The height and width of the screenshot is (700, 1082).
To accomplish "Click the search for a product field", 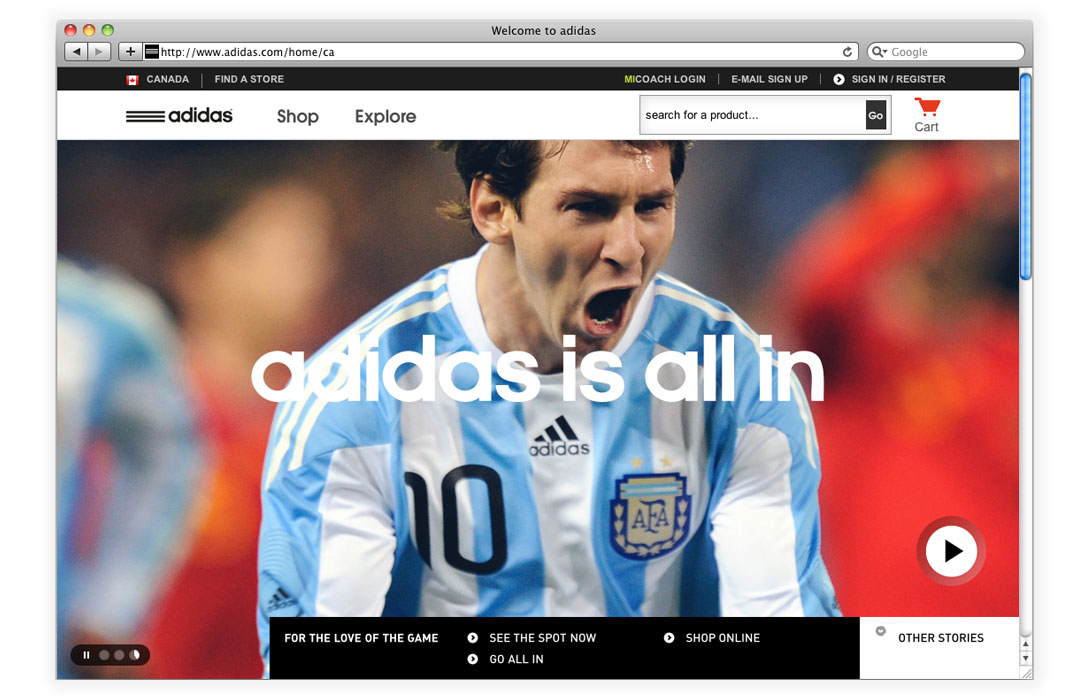I will [x=752, y=115].
